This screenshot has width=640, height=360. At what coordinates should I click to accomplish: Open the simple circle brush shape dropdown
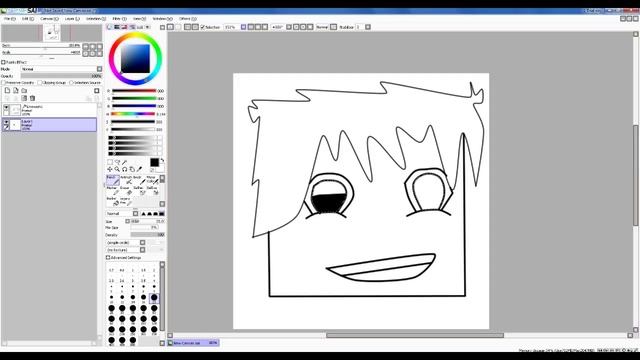pos(126,242)
